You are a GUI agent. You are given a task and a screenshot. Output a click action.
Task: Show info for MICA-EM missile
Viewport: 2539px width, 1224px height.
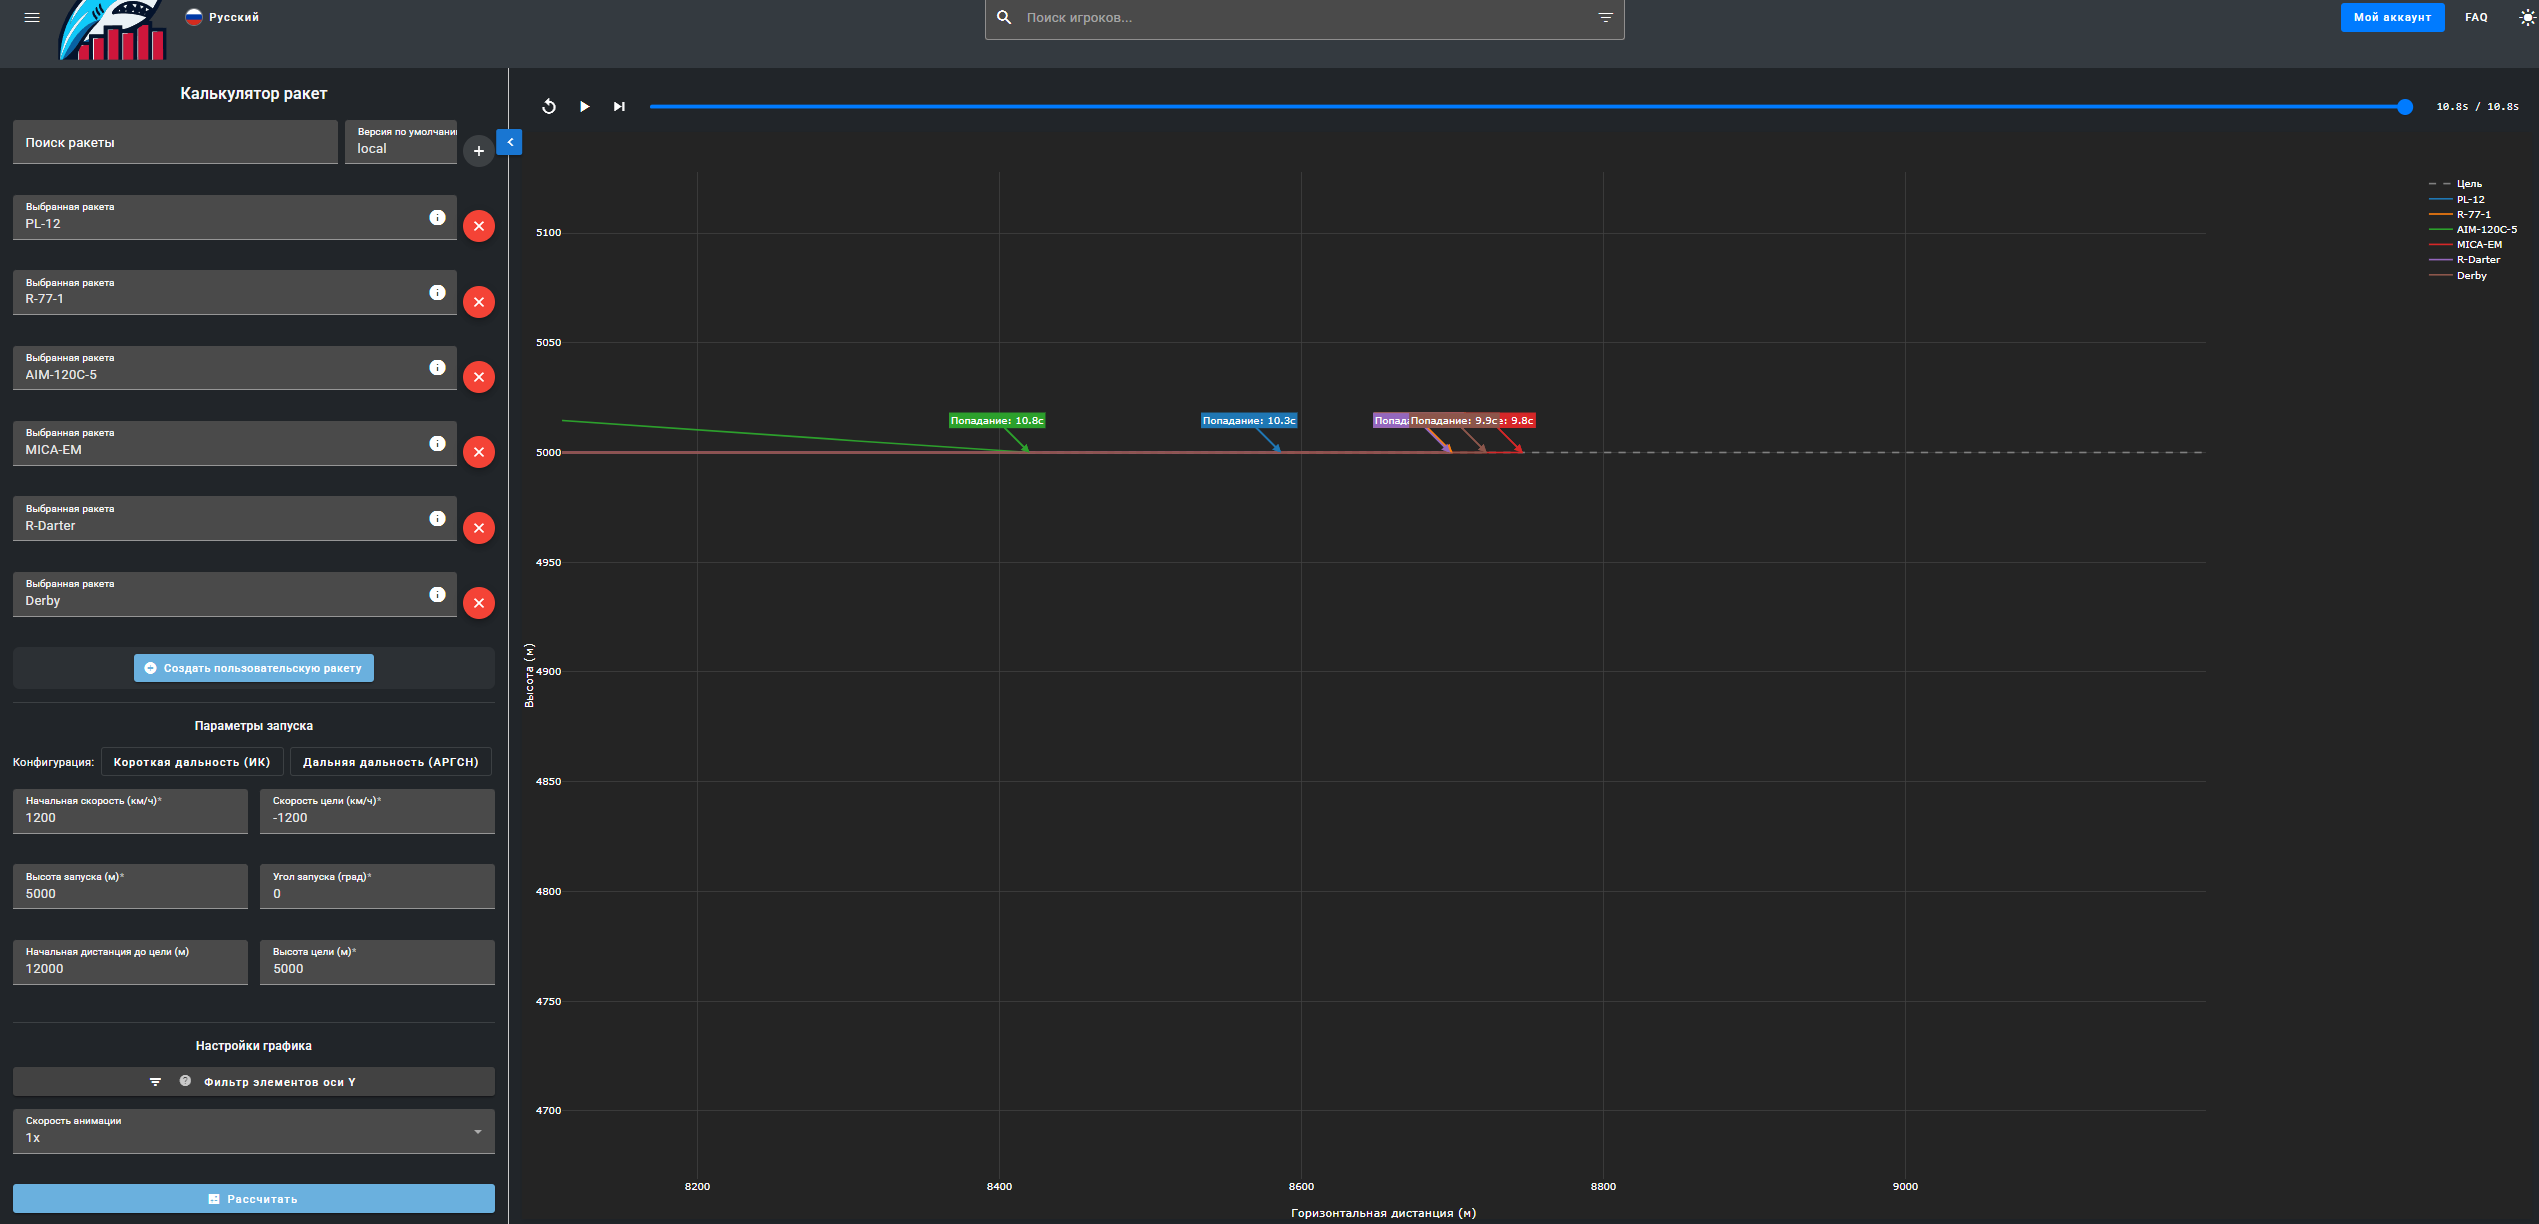point(437,444)
